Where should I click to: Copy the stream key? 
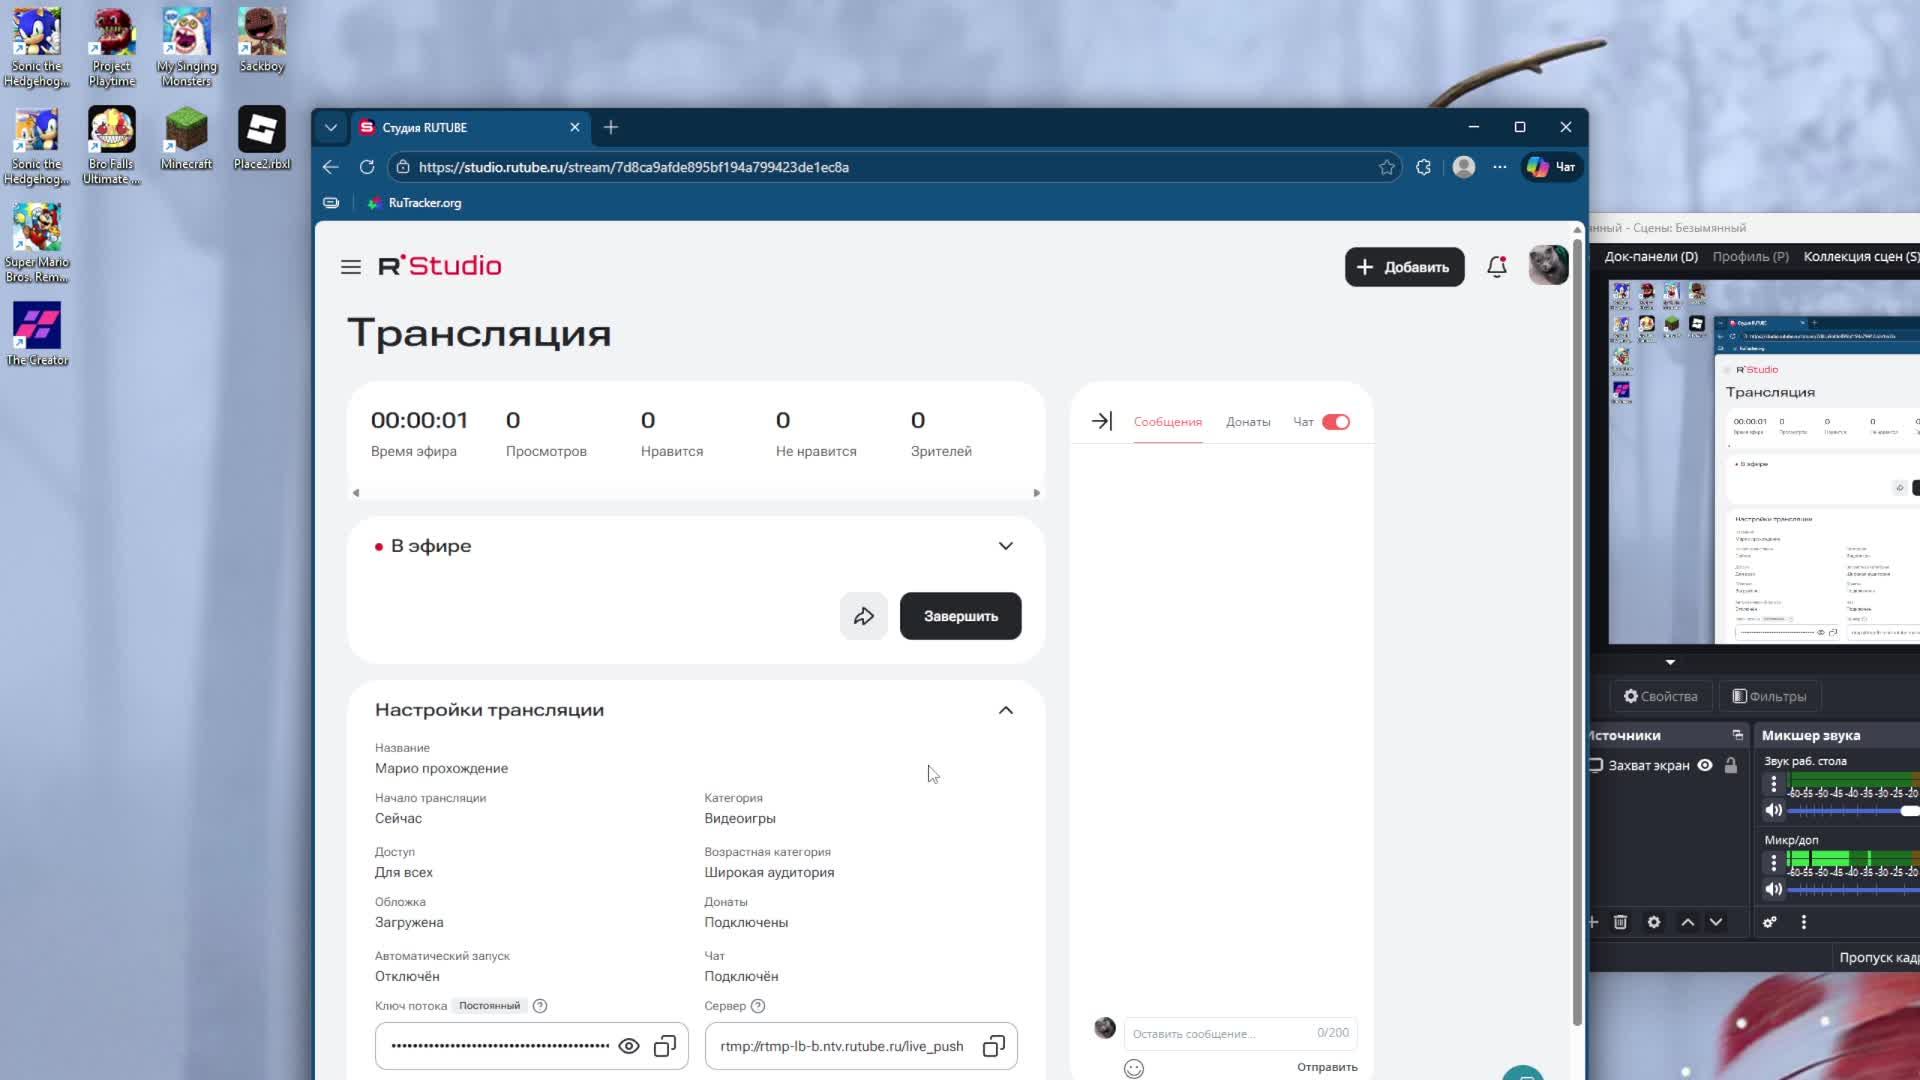coord(665,1046)
